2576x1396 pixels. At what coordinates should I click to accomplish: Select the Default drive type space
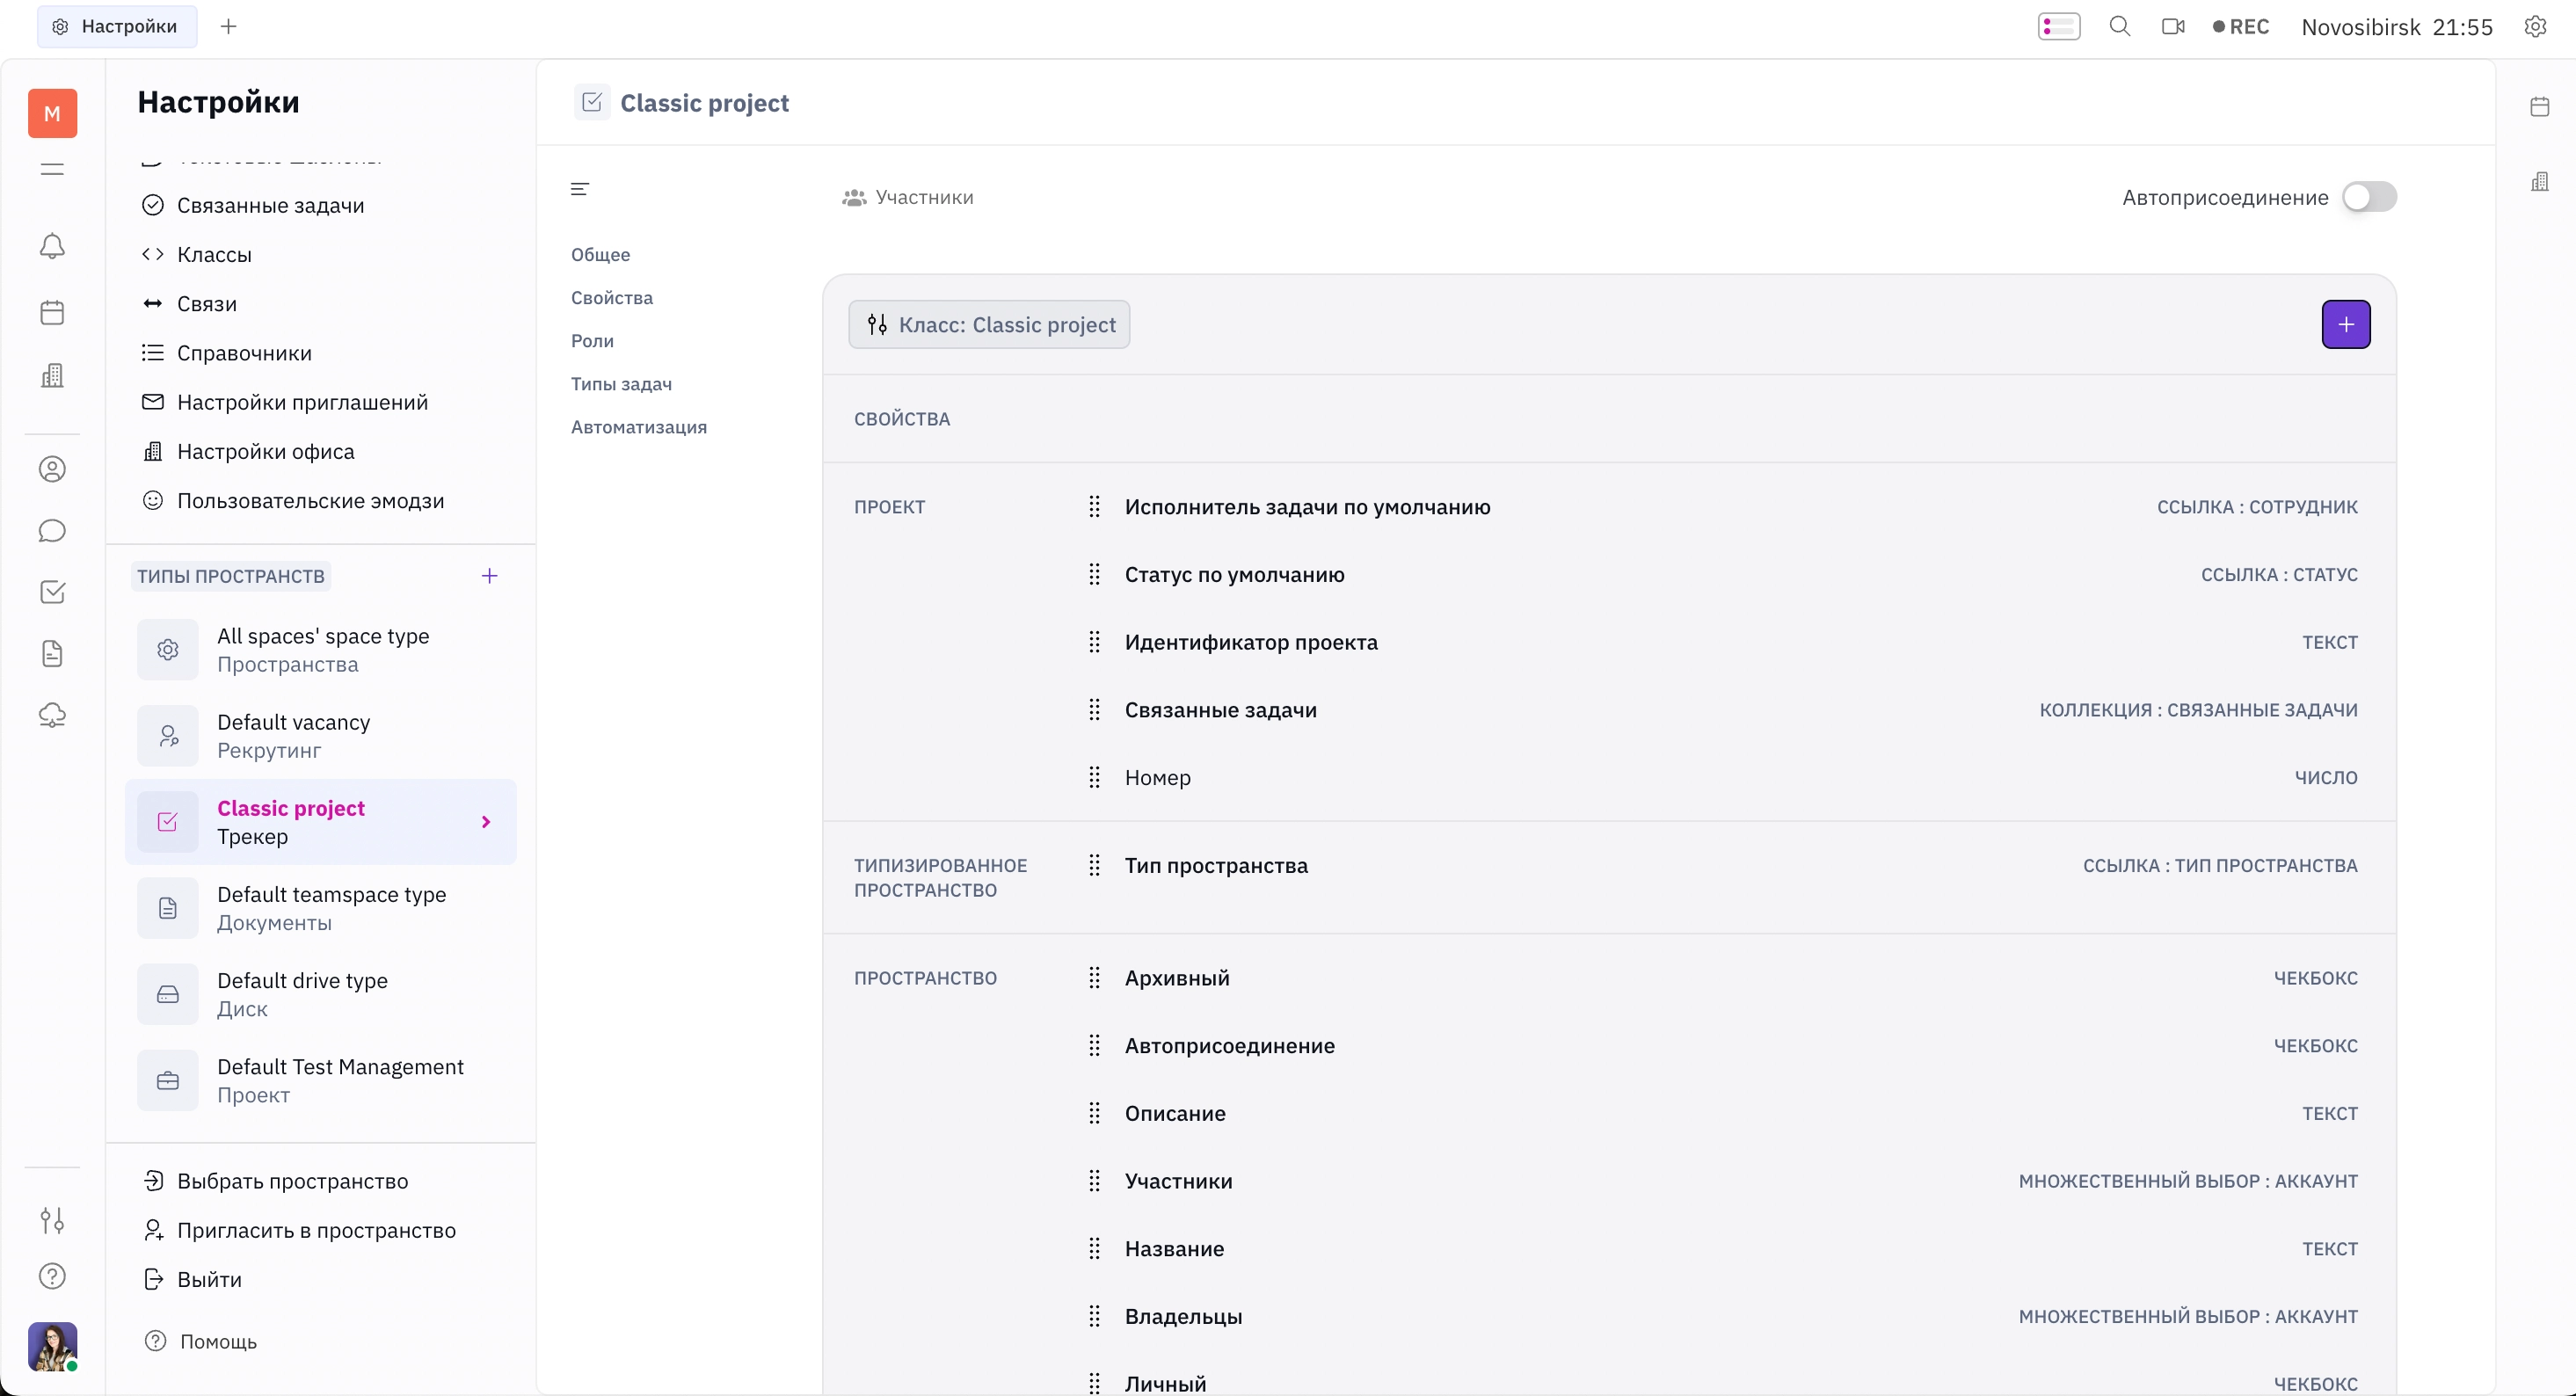(320, 994)
